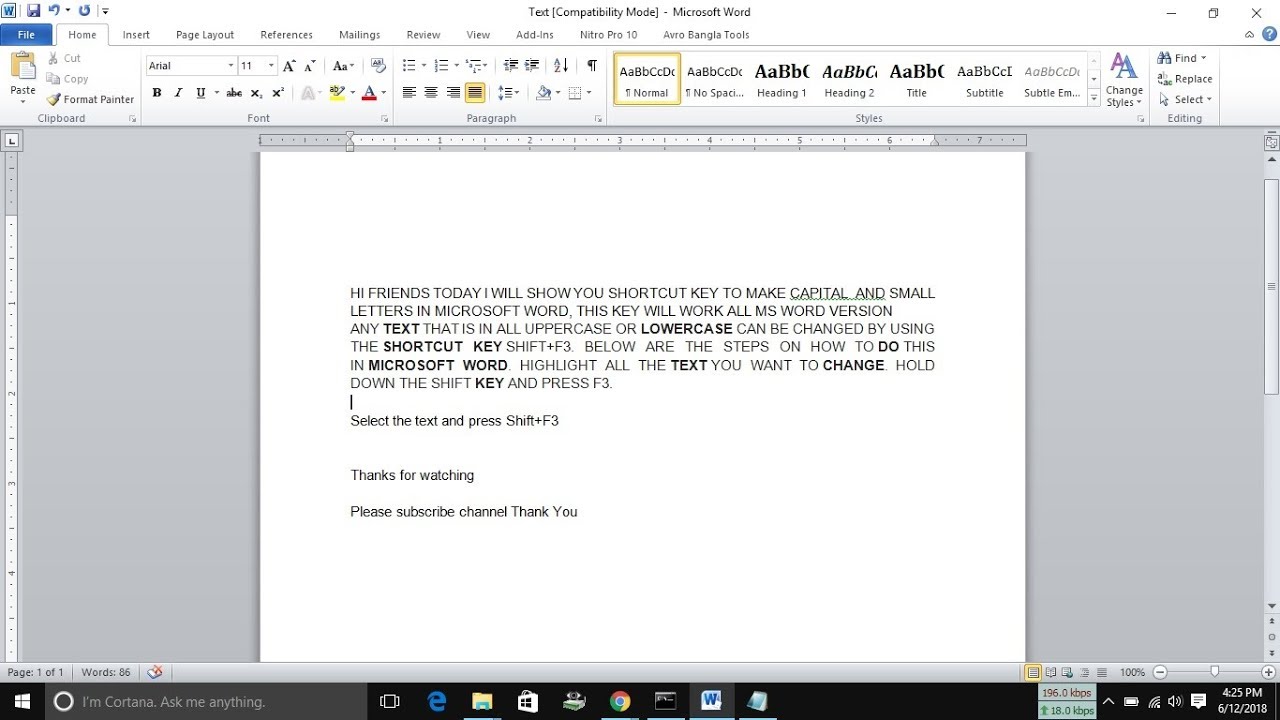This screenshot has width=1280, height=720.
Task: Open the File tab
Action: tap(26, 35)
